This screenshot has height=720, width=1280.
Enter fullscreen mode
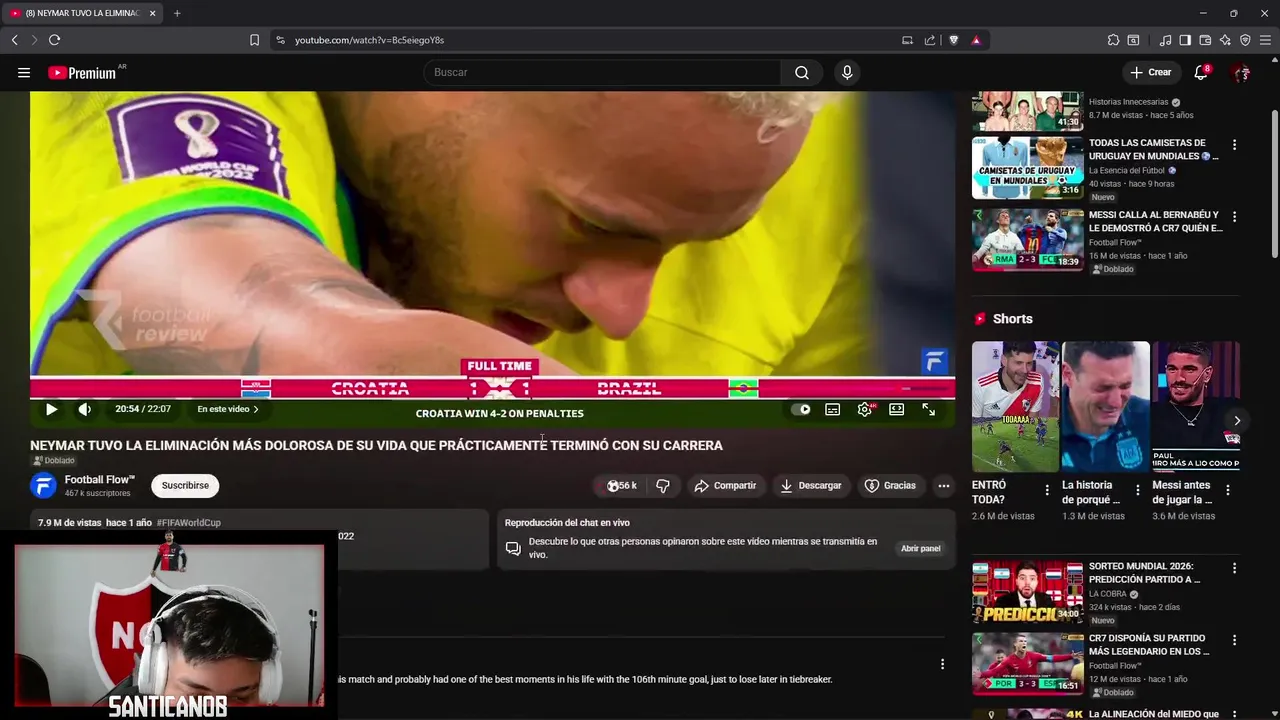pyautogui.click(x=929, y=409)
